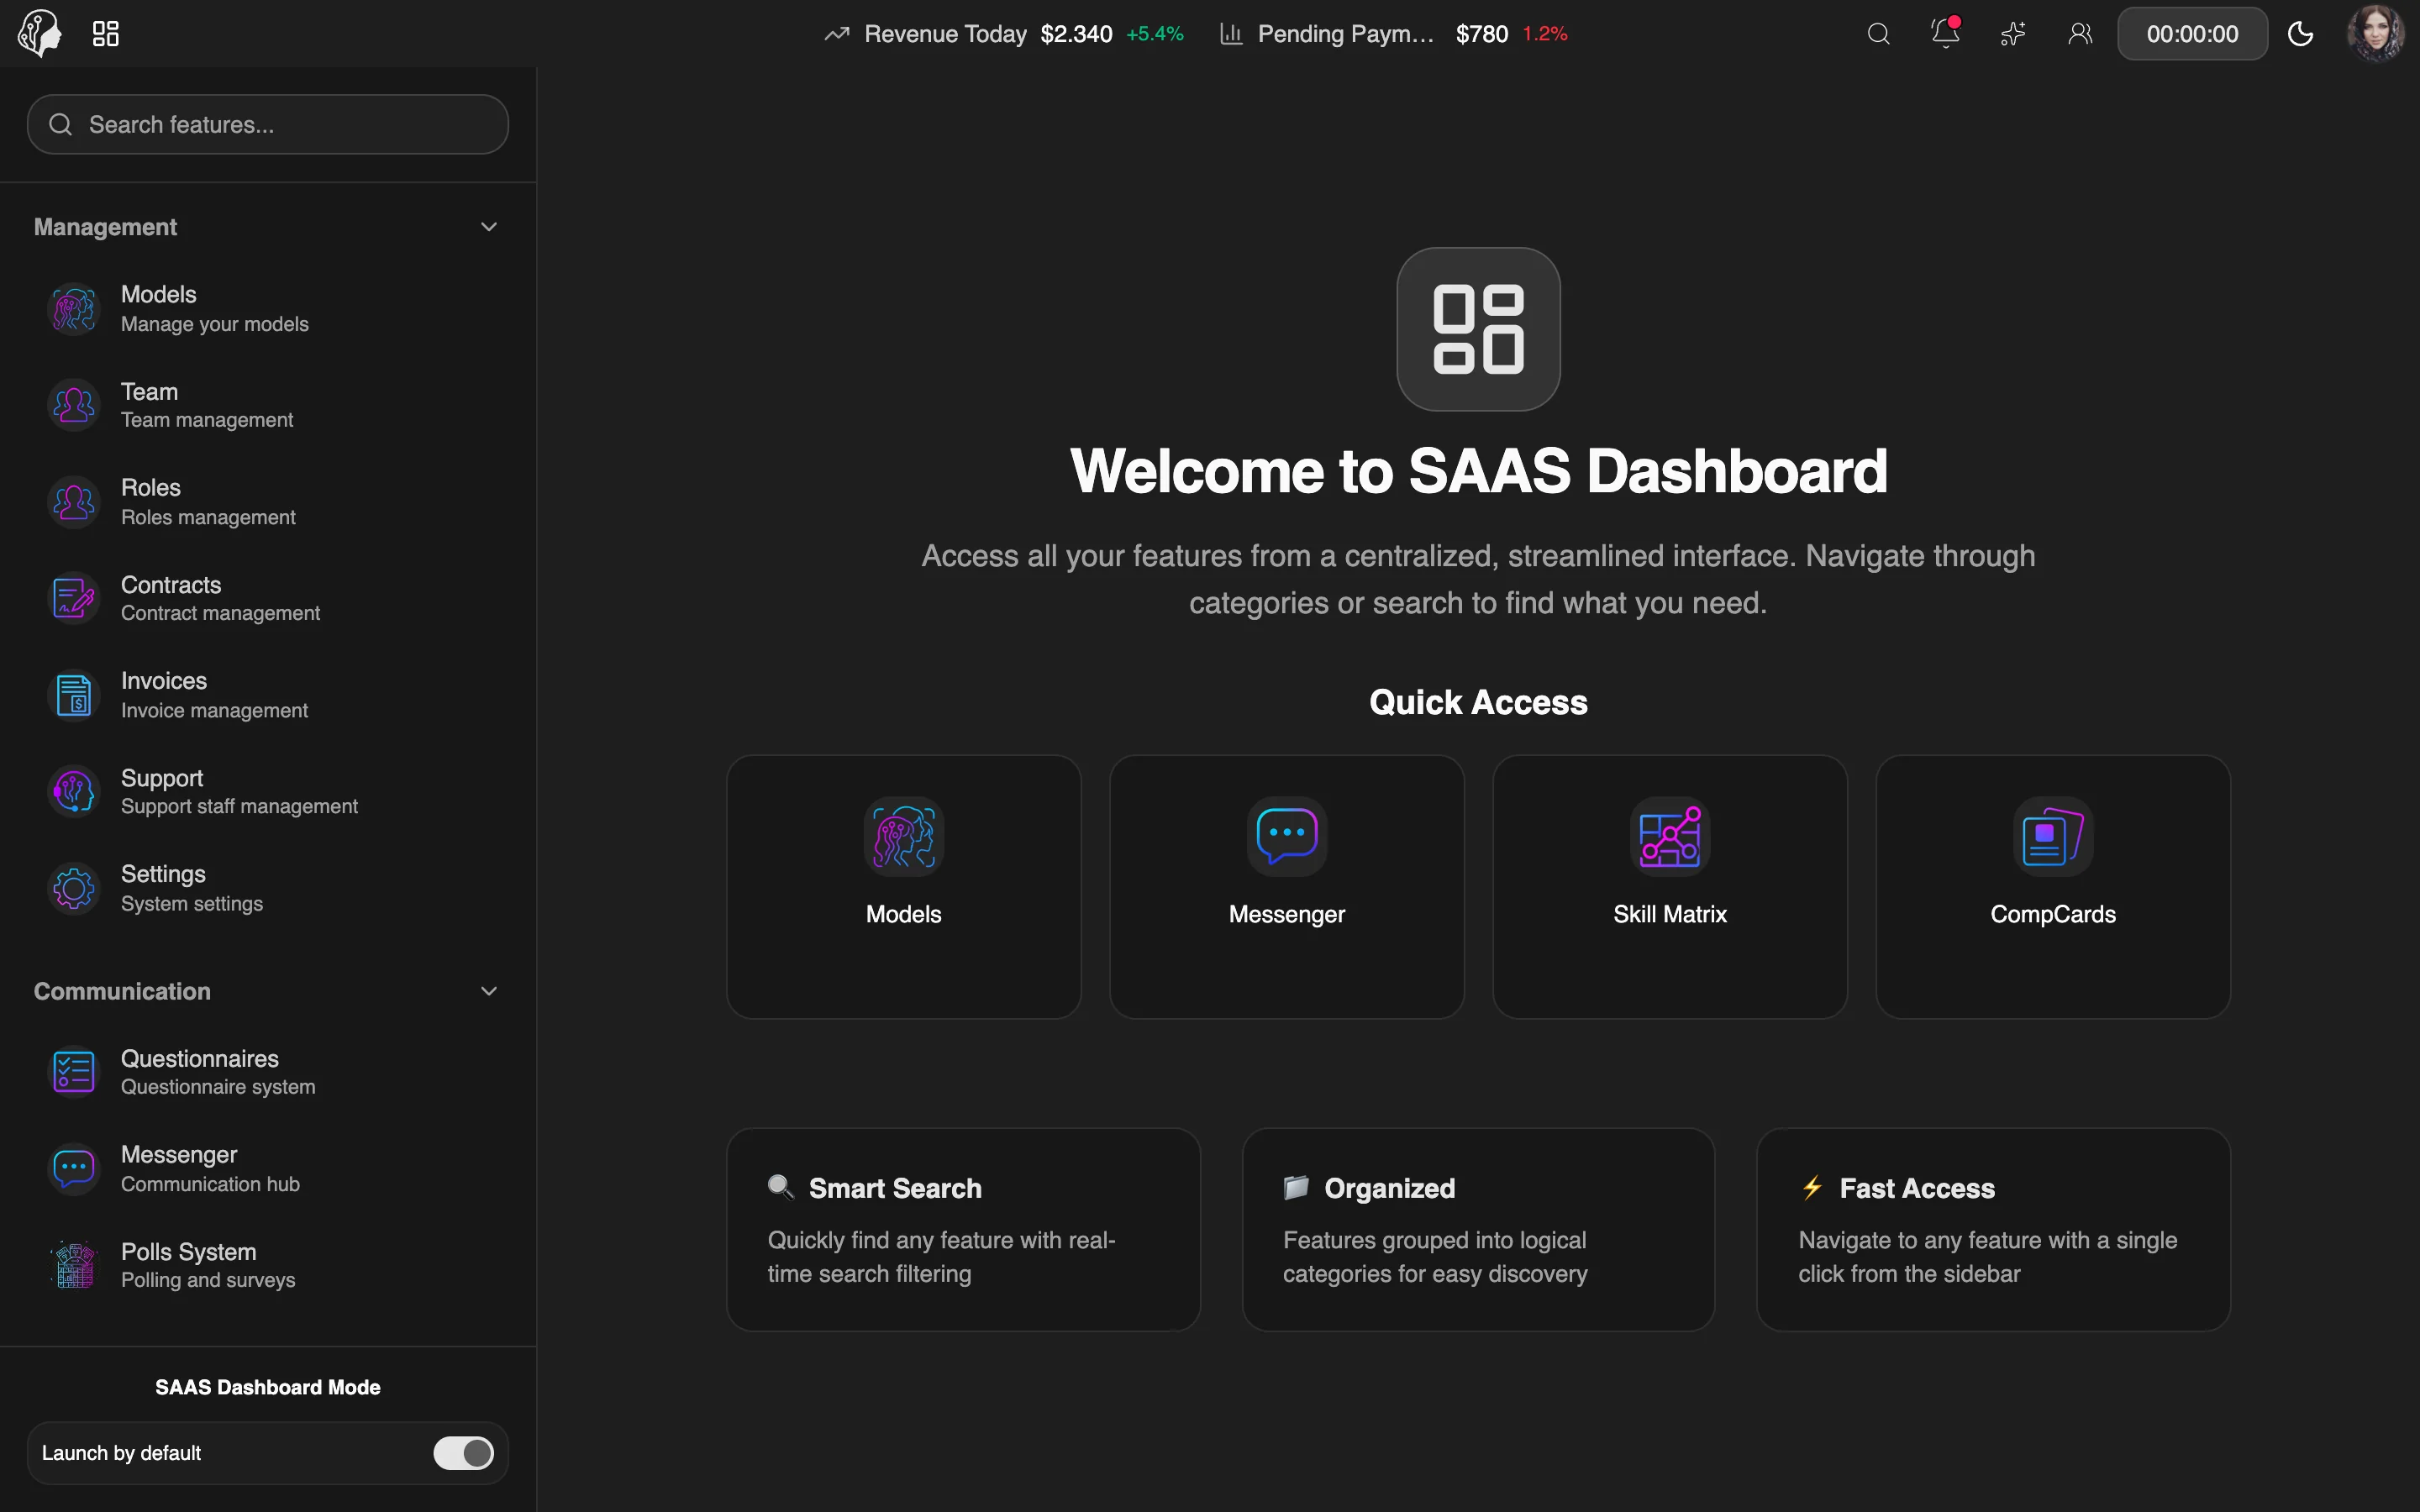The width and height of the screenshot is (2420, 1512).
Task: Toggle the Launch by default switch
Action: pyautogui.click(x=463, y=1453)
